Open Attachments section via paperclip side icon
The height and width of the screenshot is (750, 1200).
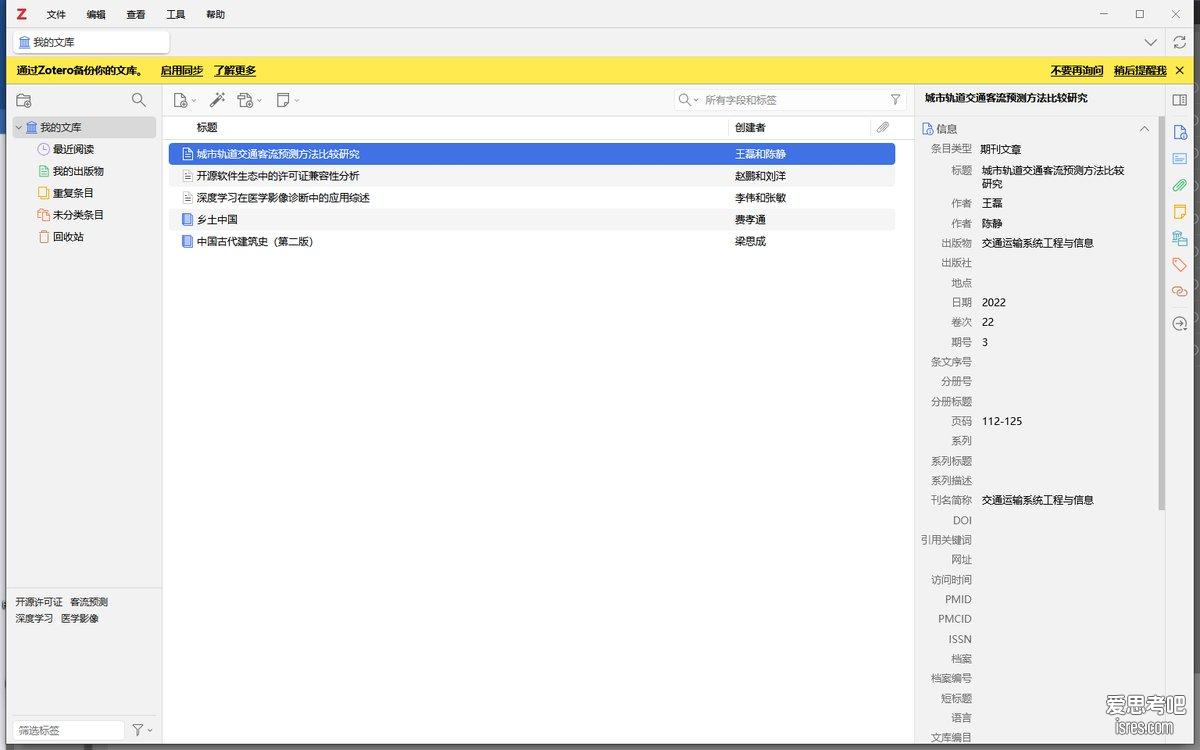(x=1180, y=185)
